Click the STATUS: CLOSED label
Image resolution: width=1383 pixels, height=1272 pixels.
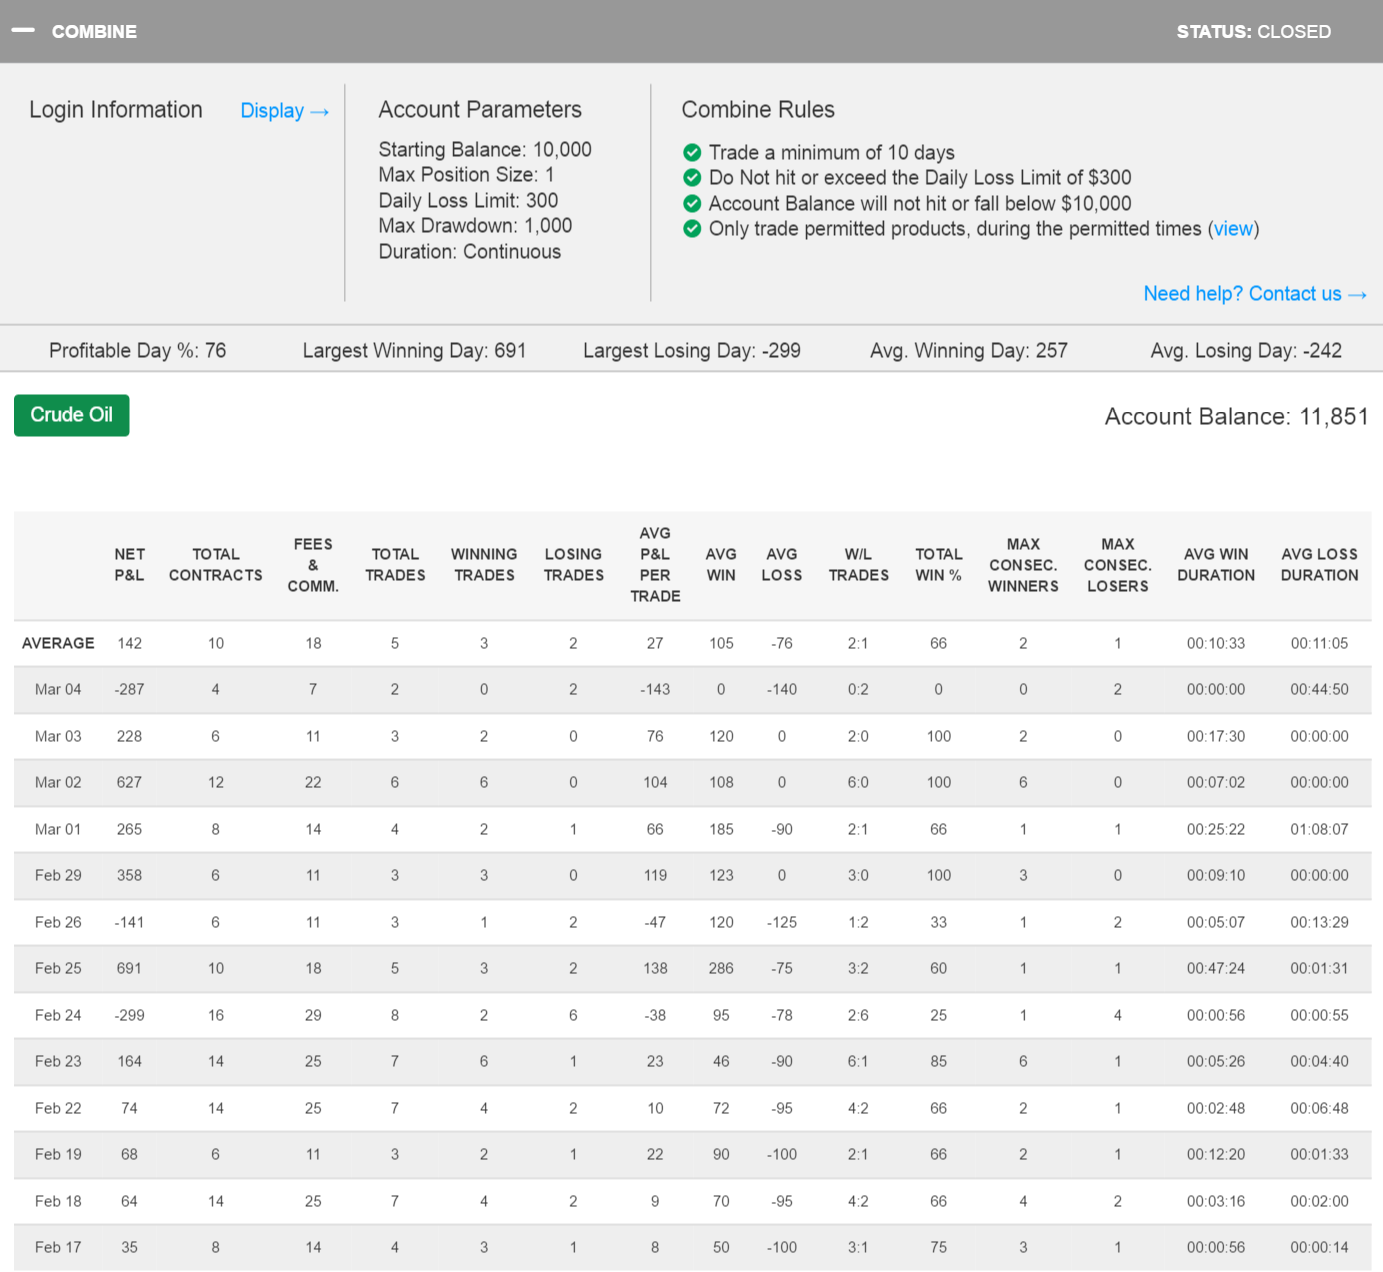tap(1253, 32)
